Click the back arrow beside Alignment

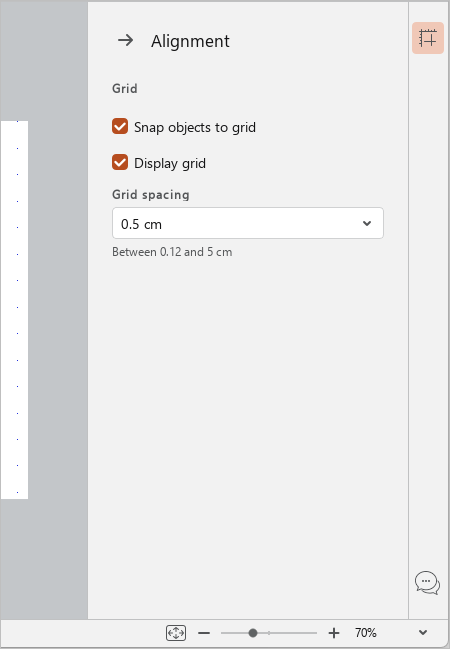click(125, 41)
